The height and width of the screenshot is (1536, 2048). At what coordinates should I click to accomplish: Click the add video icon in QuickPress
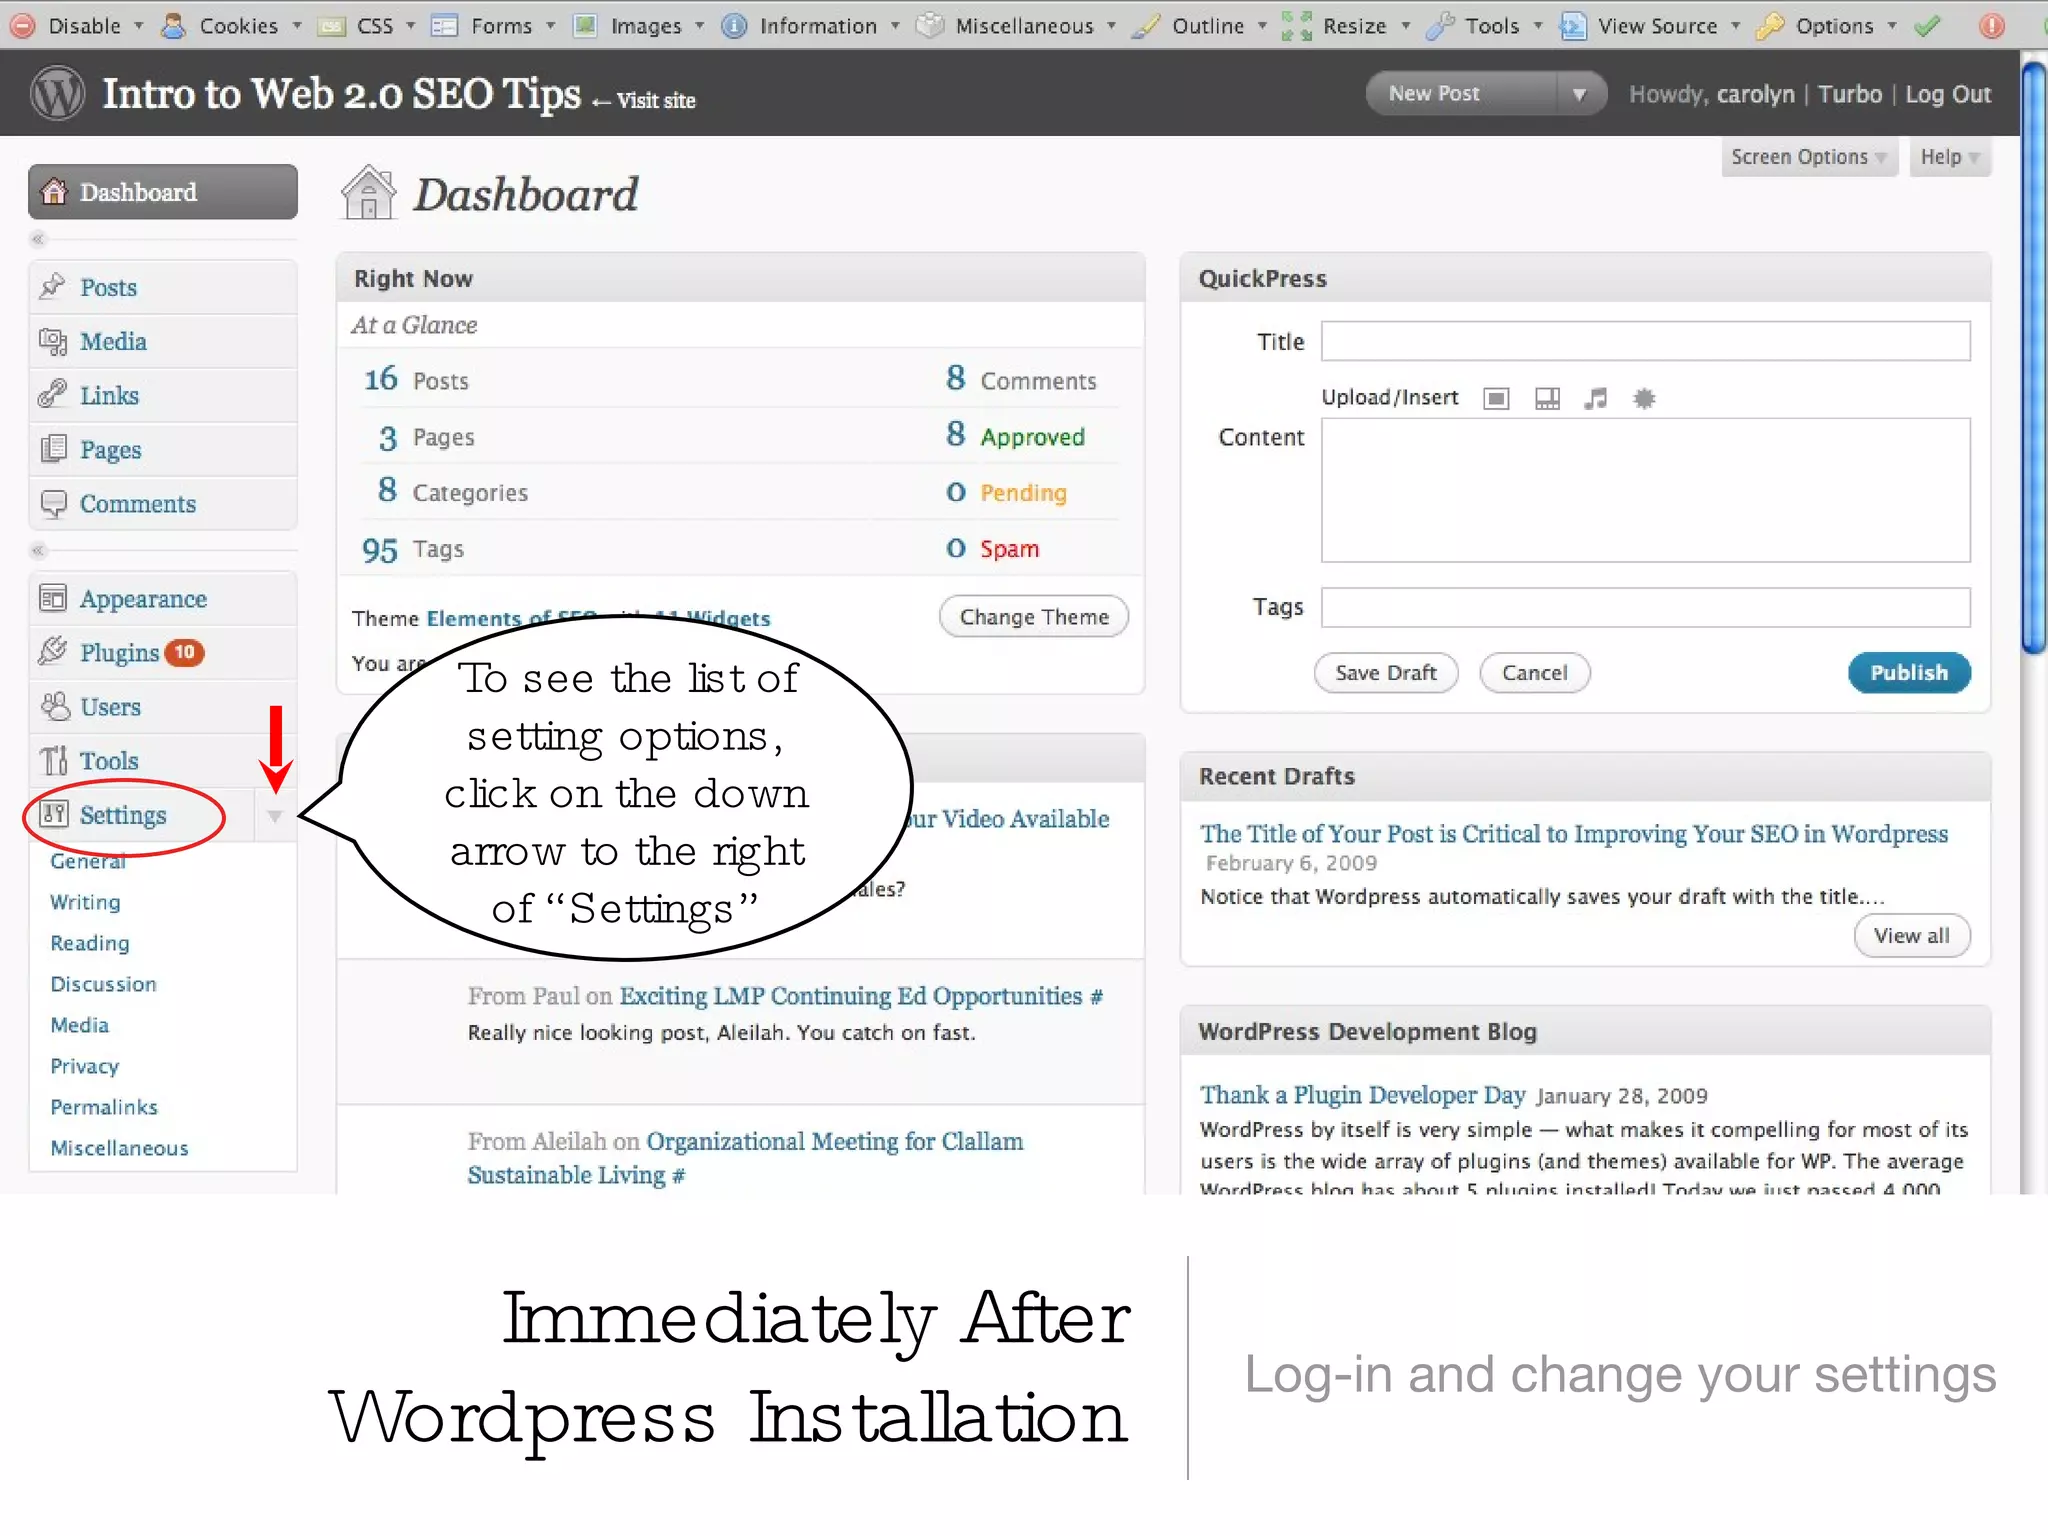coord(1547,399)
